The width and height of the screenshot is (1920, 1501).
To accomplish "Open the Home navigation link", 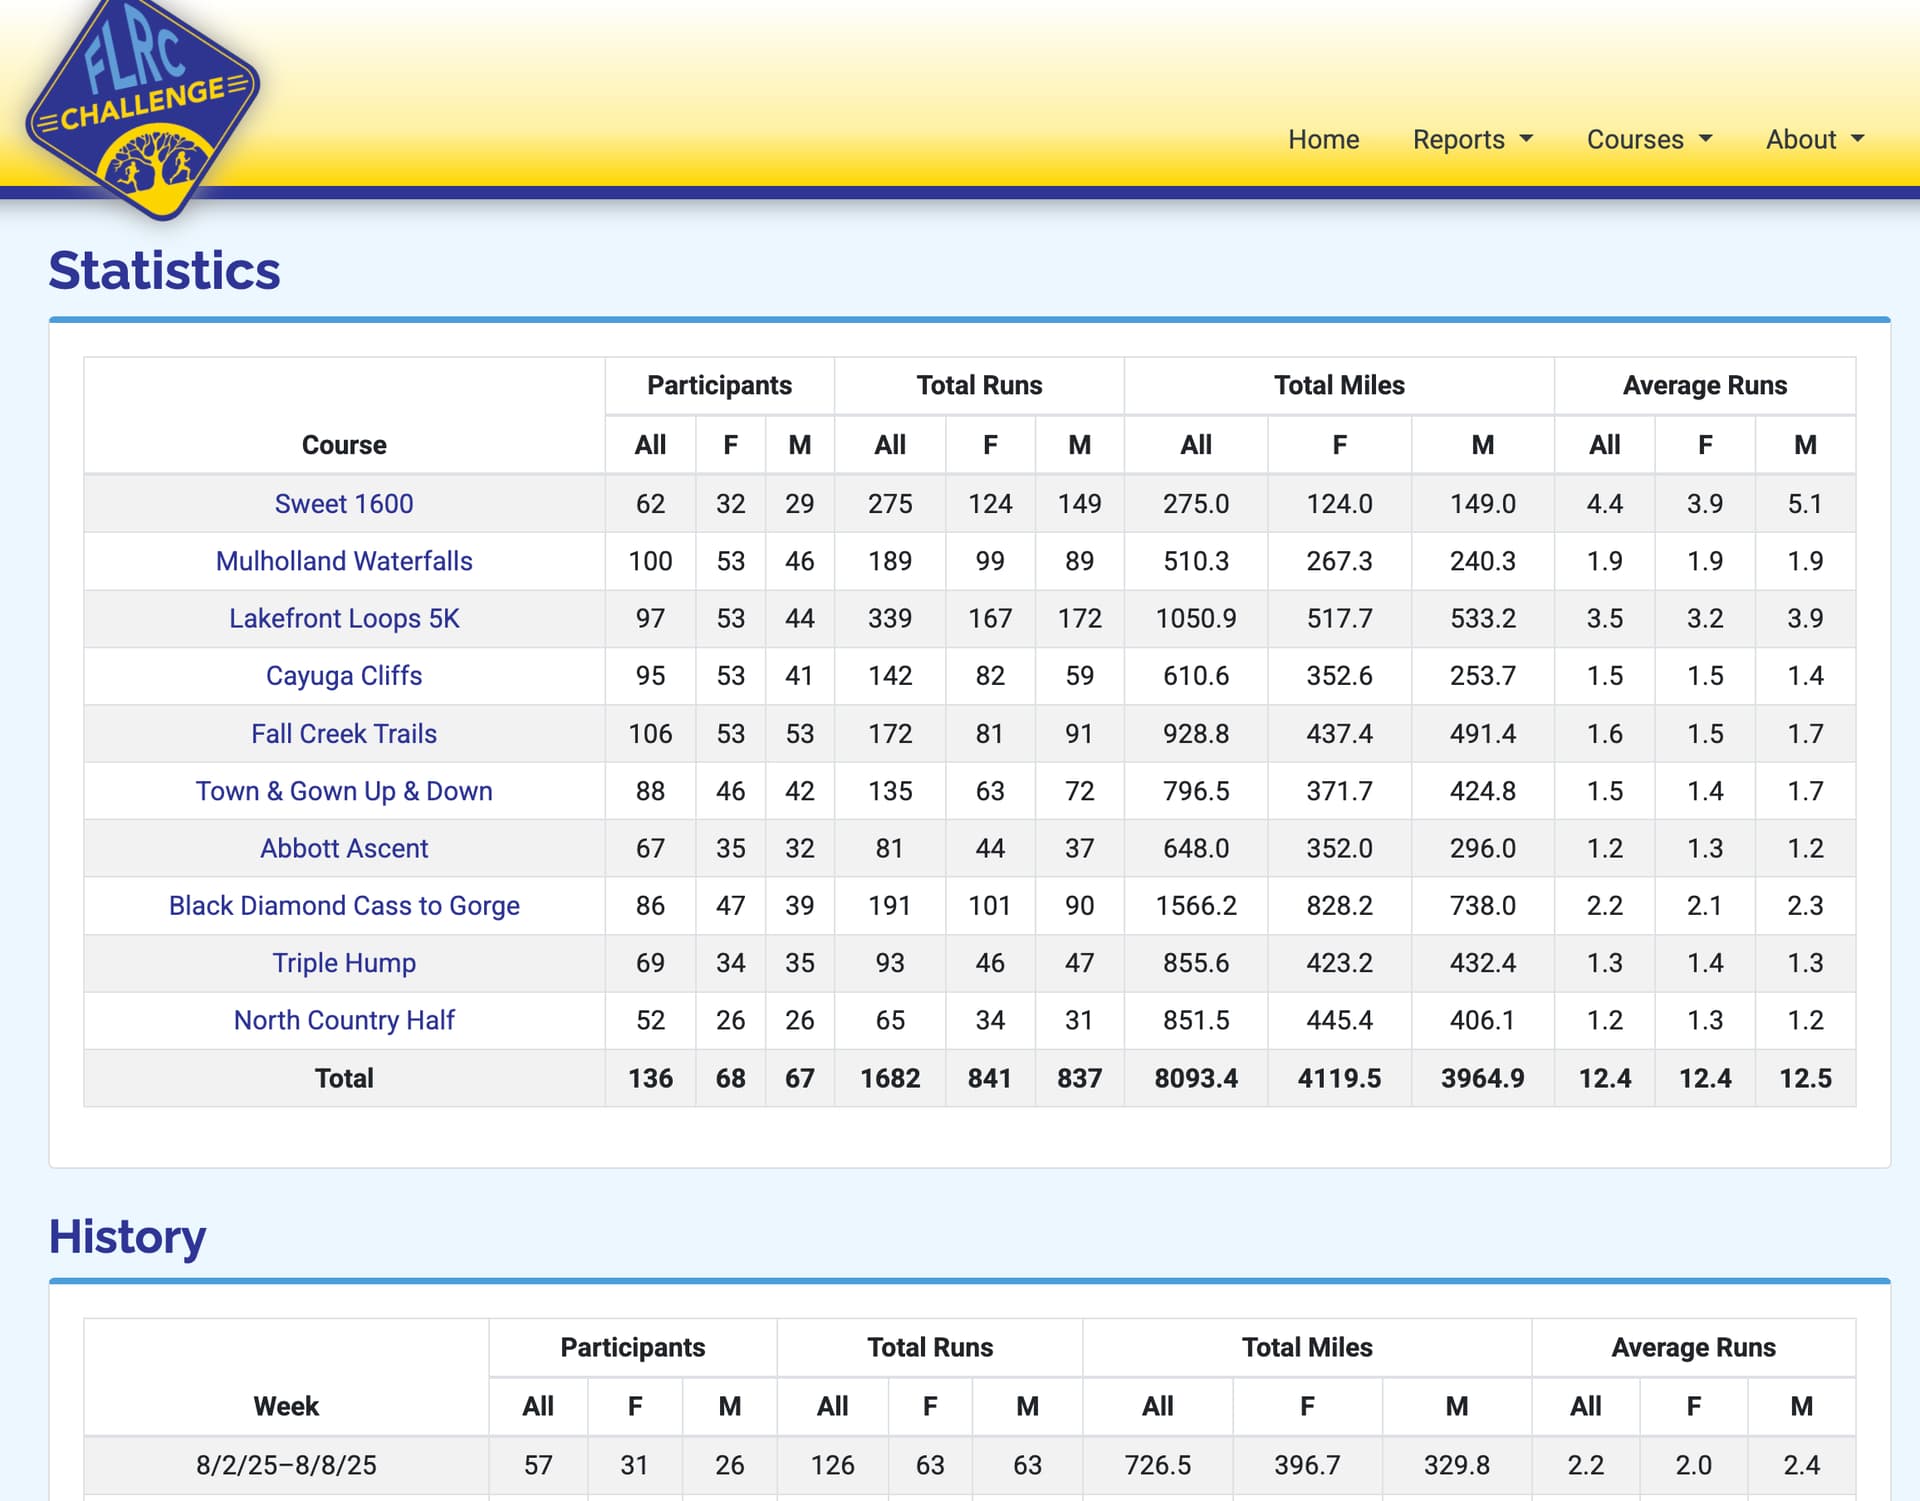I will coord(1323,139).
